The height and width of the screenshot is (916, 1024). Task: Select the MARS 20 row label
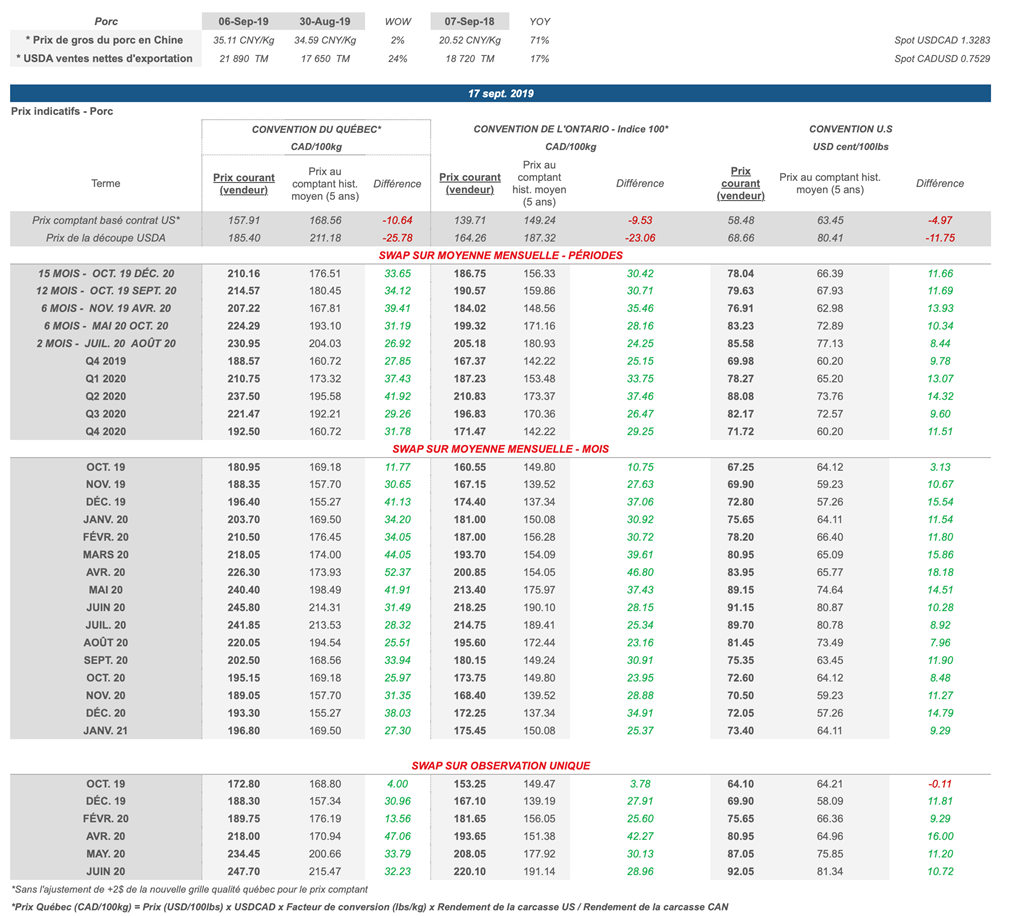pyautogui.click(x=105, y=554)
